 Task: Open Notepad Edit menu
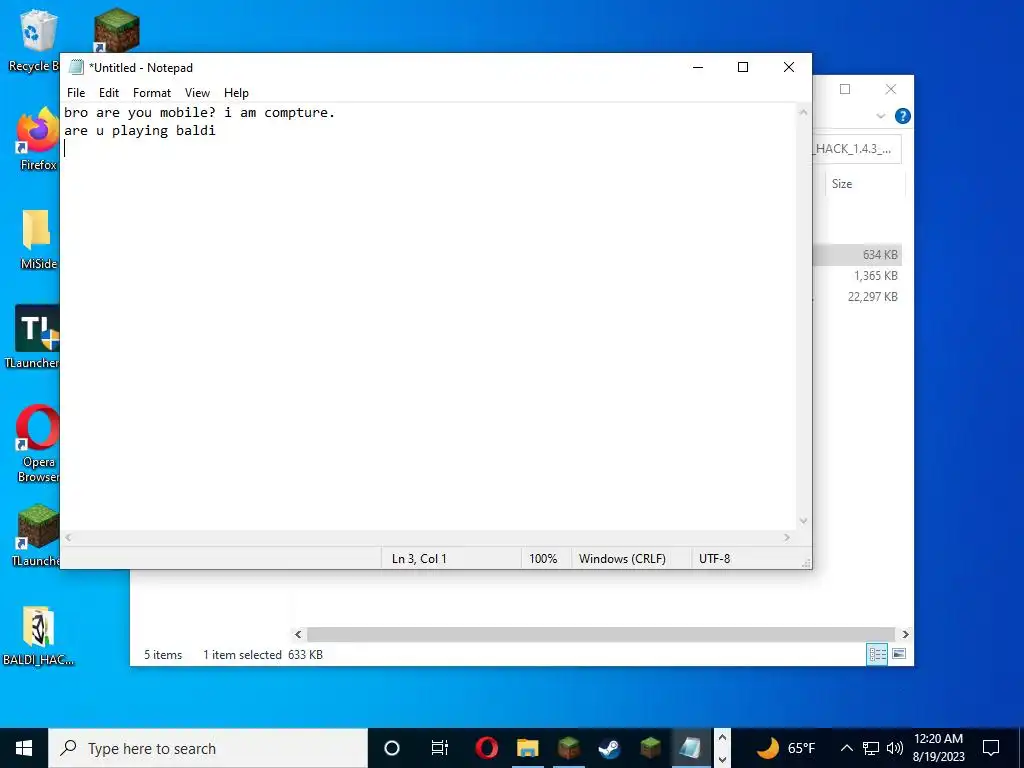[x=108, y=93]
